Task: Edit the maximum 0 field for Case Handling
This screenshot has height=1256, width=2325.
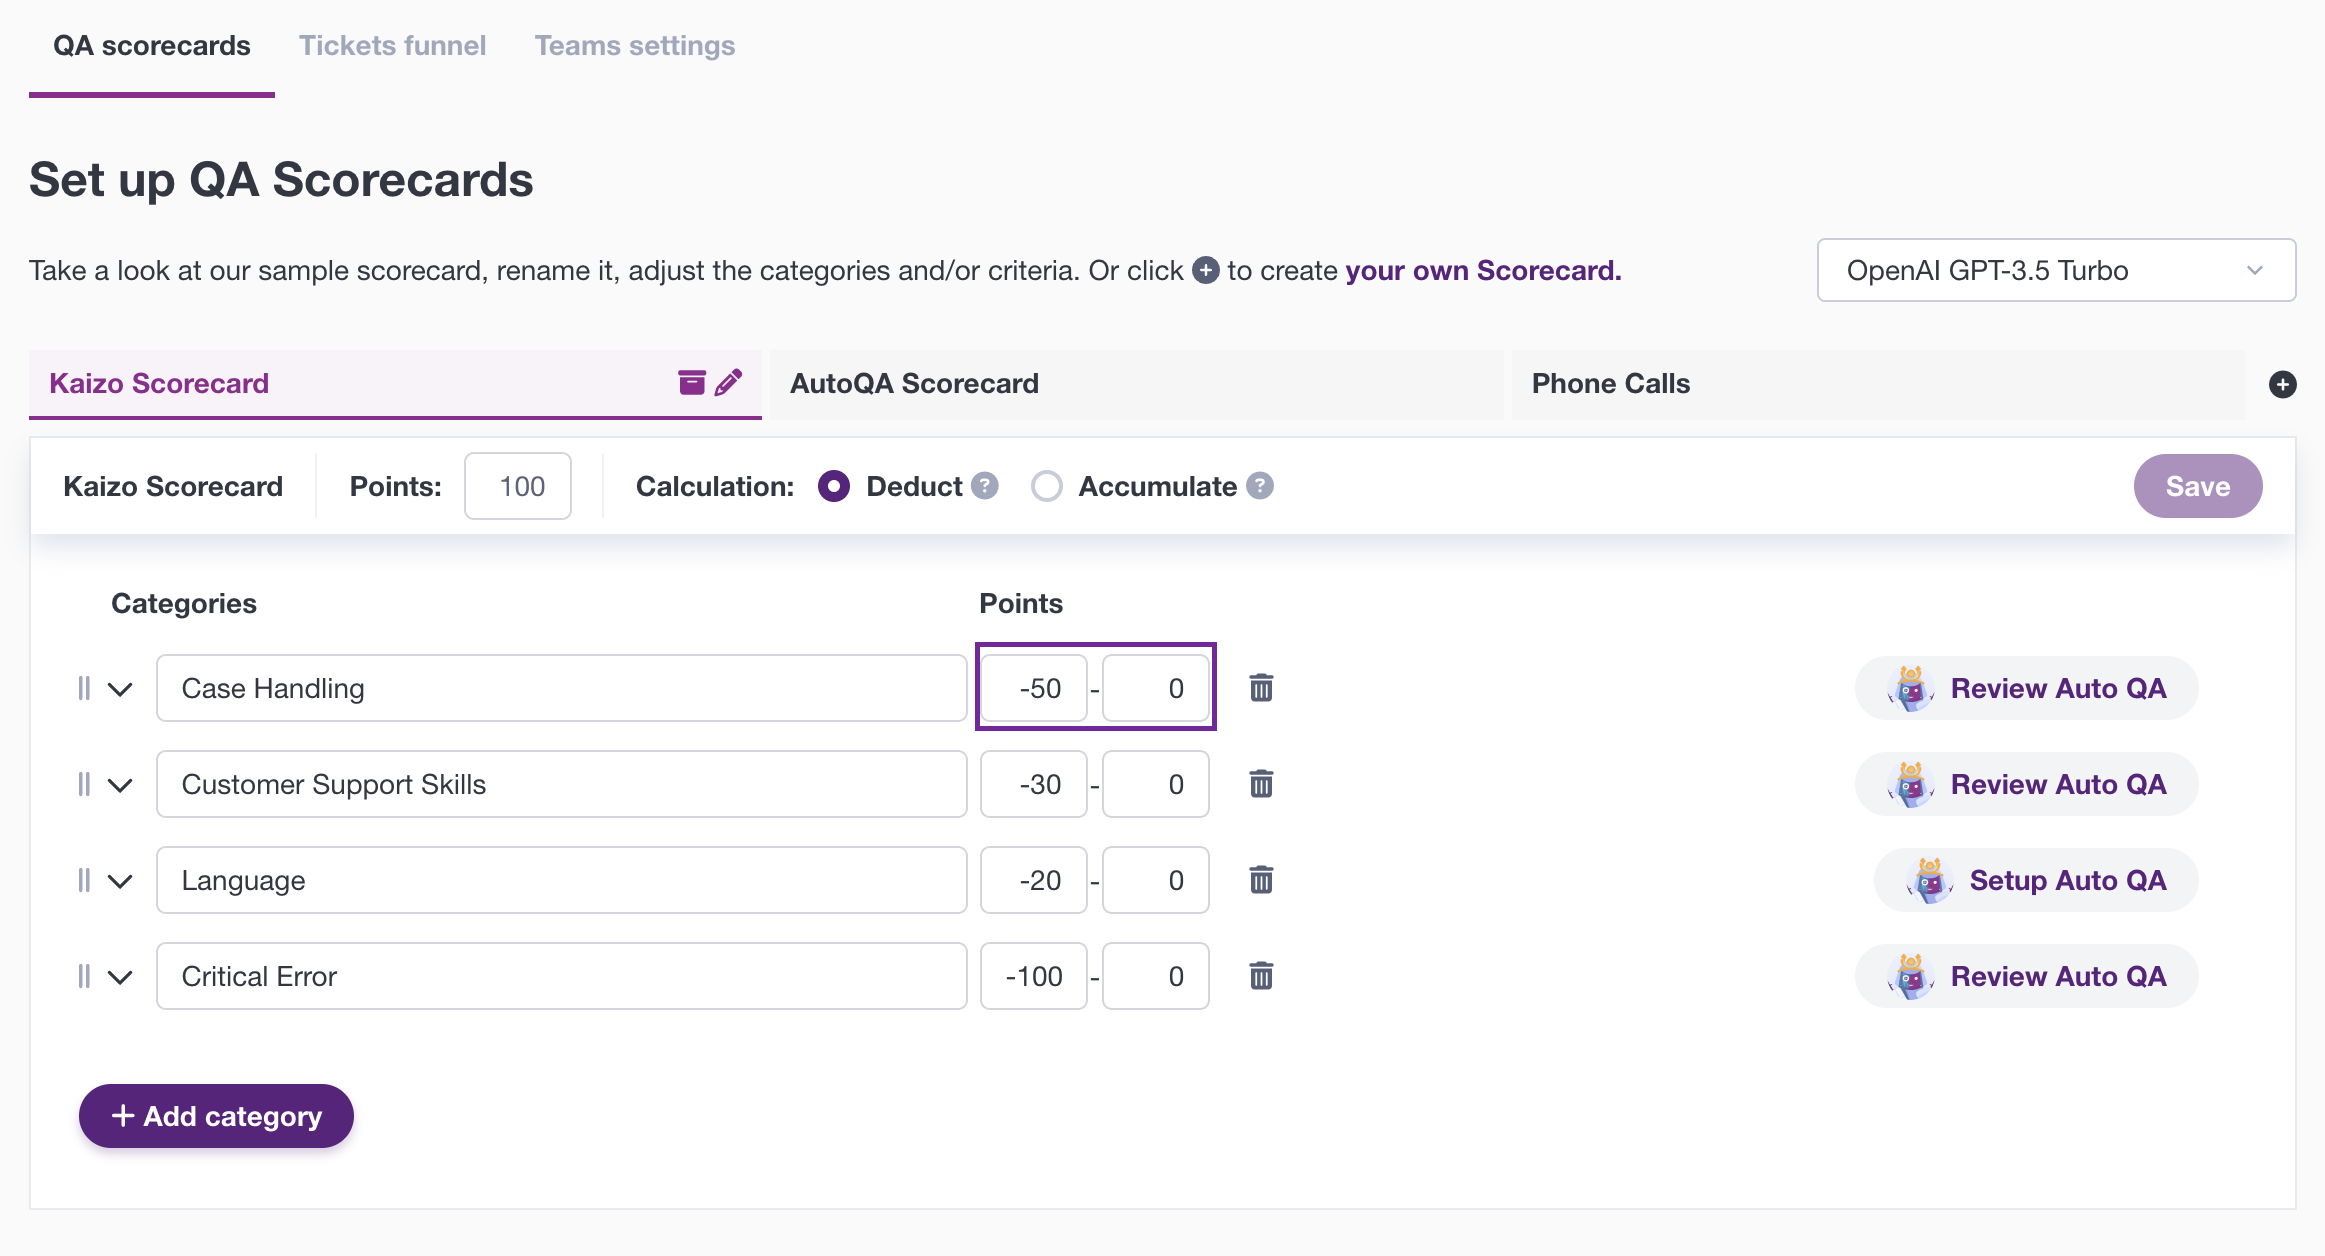Action: (x=1156, y=688)
